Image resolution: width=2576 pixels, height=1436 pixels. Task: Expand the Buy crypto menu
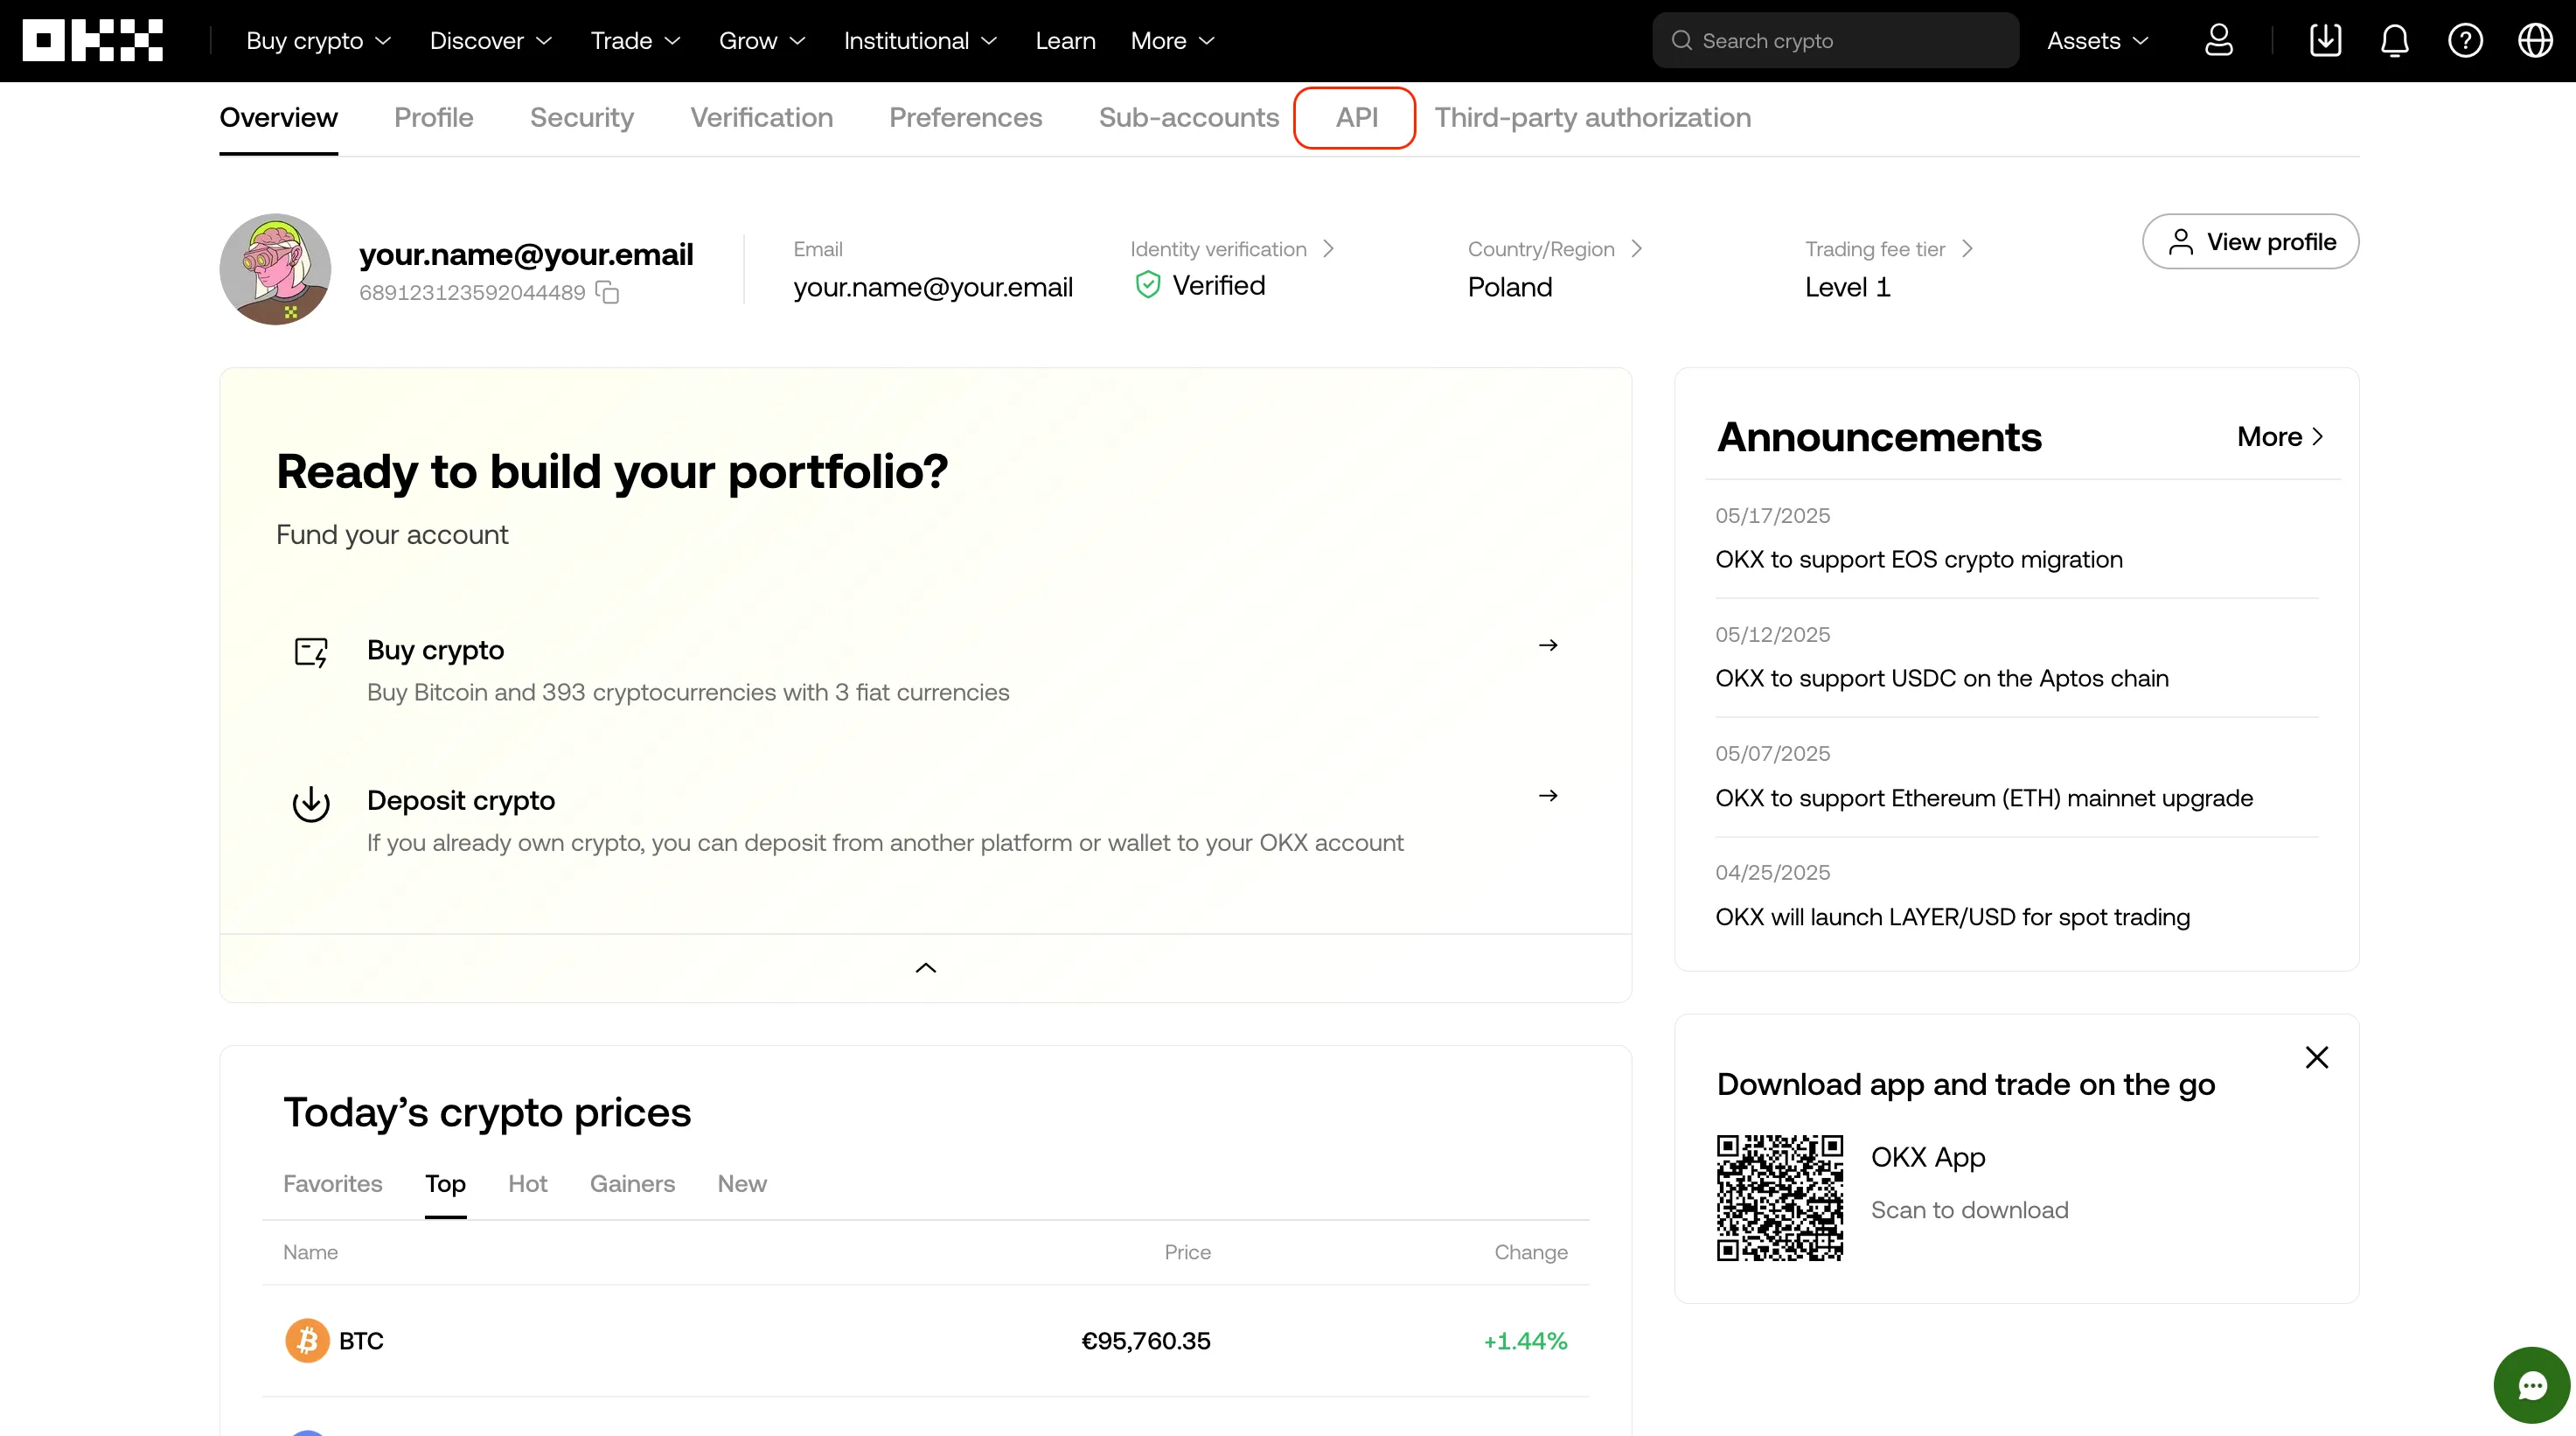(318, 40)
